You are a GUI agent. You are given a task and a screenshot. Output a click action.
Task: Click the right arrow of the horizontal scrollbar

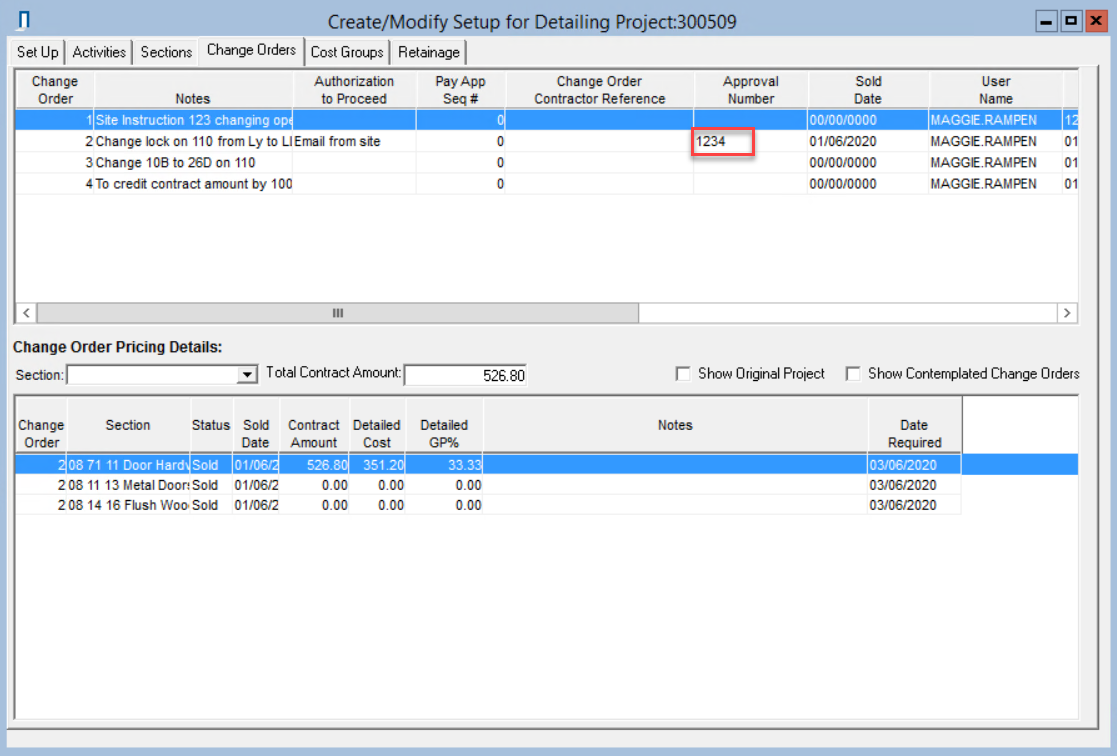[1066, 313]
